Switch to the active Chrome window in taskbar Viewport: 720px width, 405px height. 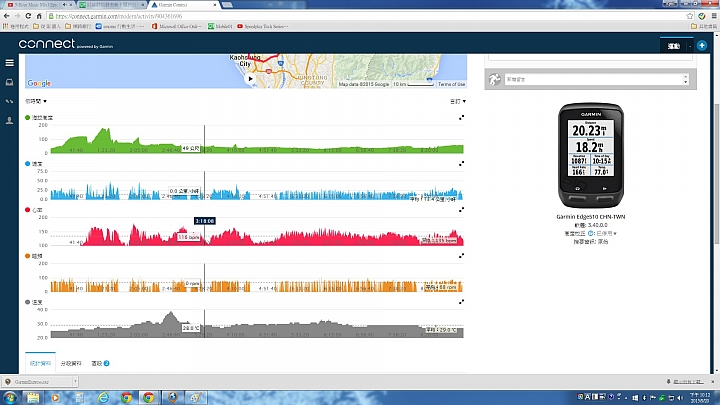pos(148,397)
